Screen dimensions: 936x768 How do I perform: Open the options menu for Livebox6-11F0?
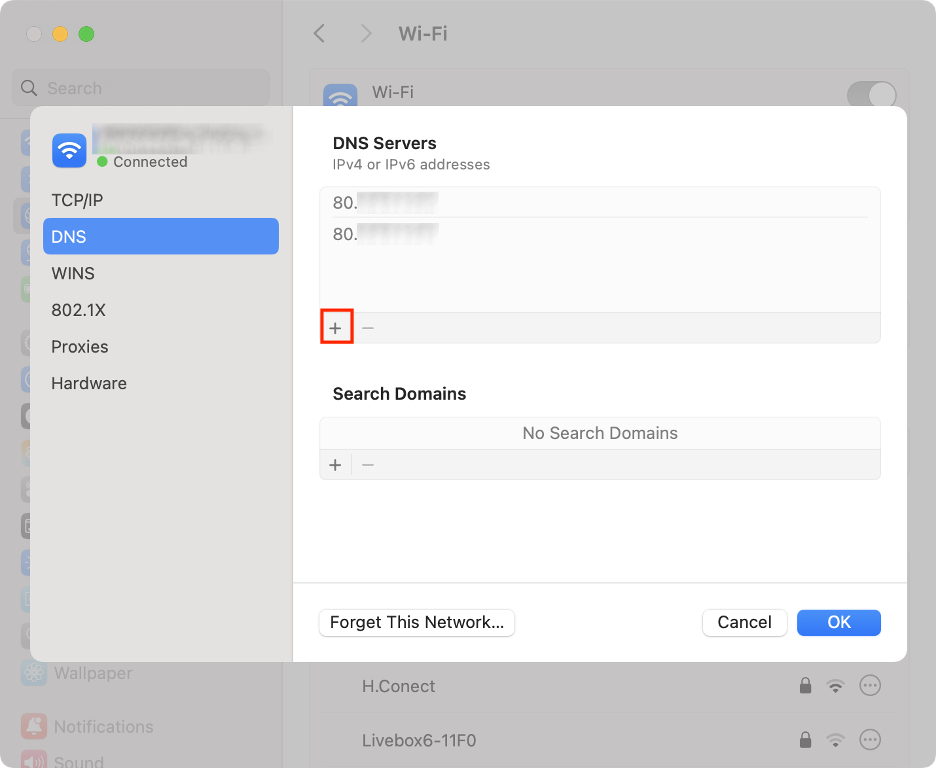tap(869, 740)
